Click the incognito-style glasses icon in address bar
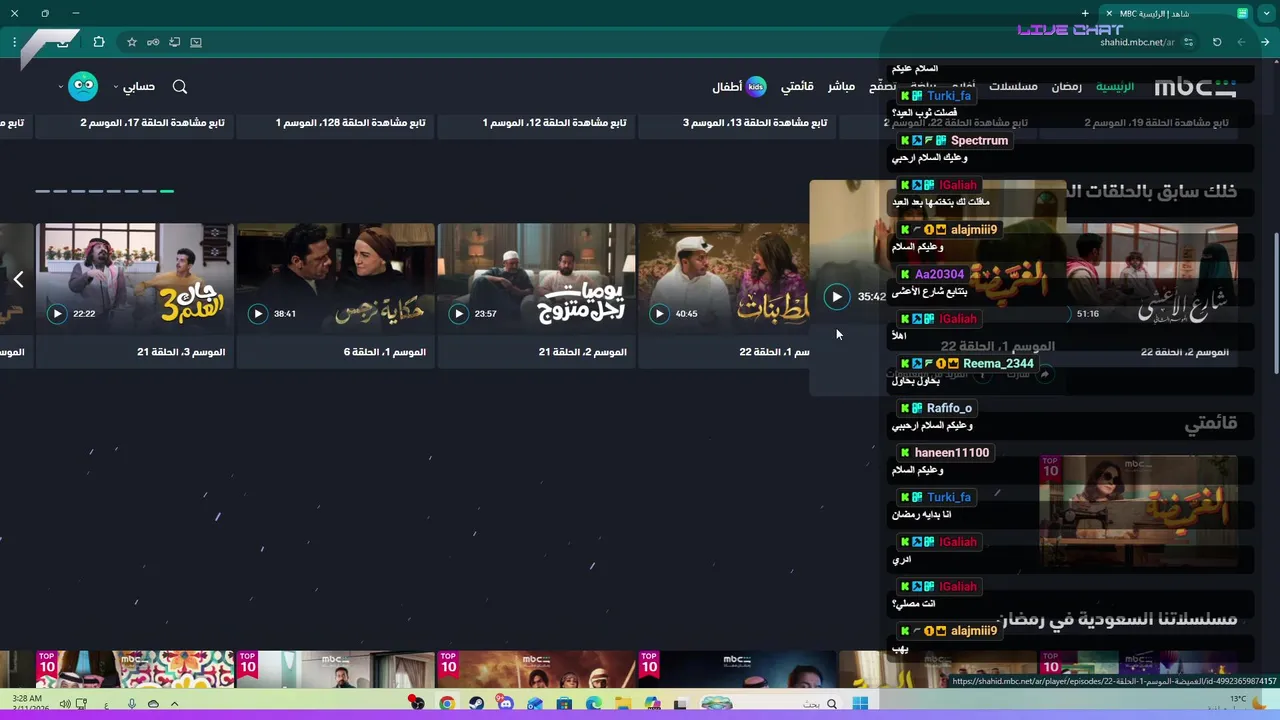The height and width of the screenshot is (720, 1280). coord(153,42)
